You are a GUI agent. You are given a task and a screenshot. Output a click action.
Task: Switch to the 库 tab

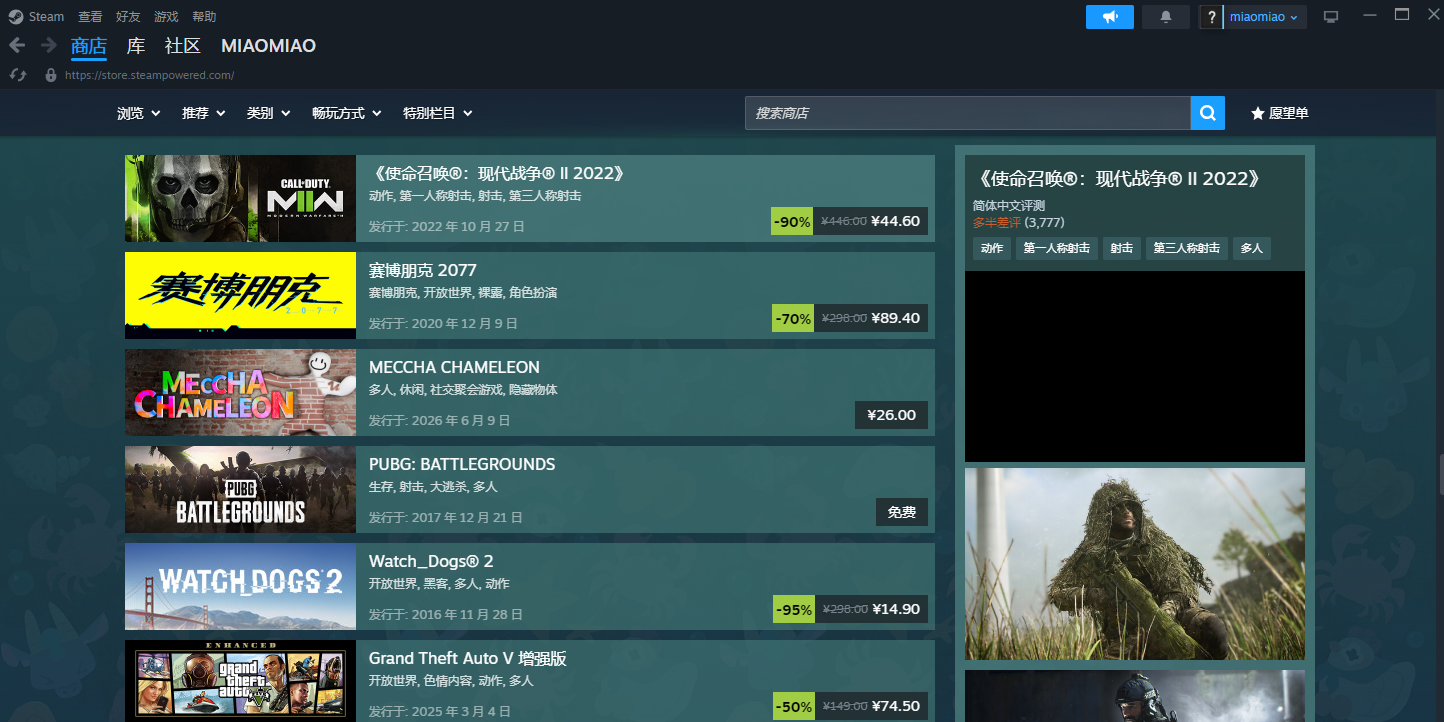(x=136, y=46)
